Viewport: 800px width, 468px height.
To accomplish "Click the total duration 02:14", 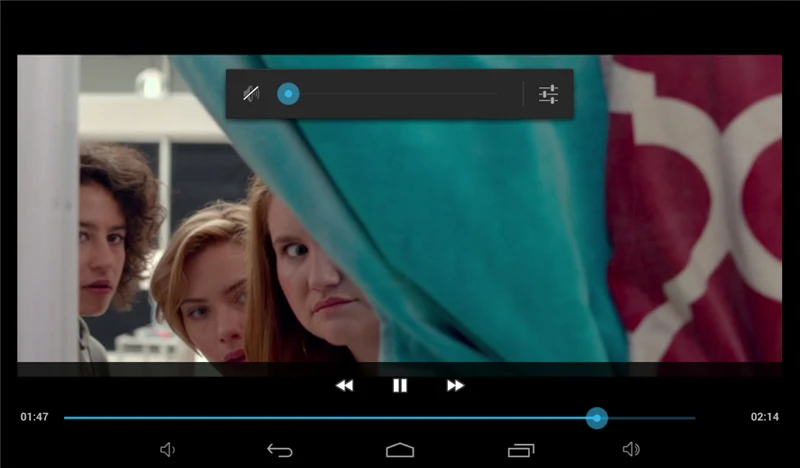I will [x=765, y=417].
